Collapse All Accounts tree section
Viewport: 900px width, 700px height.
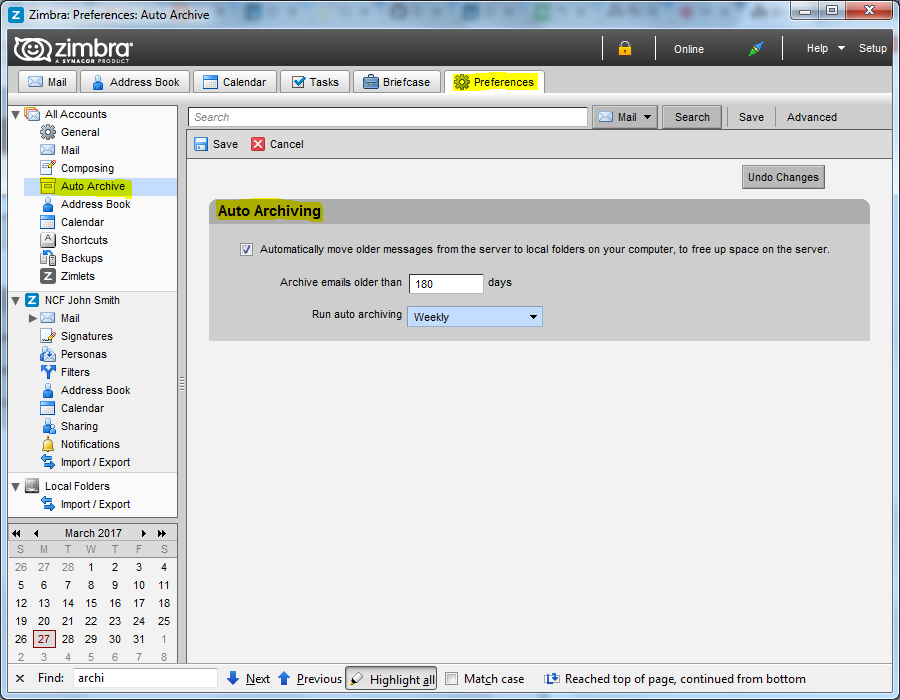(x=15, y=115)
